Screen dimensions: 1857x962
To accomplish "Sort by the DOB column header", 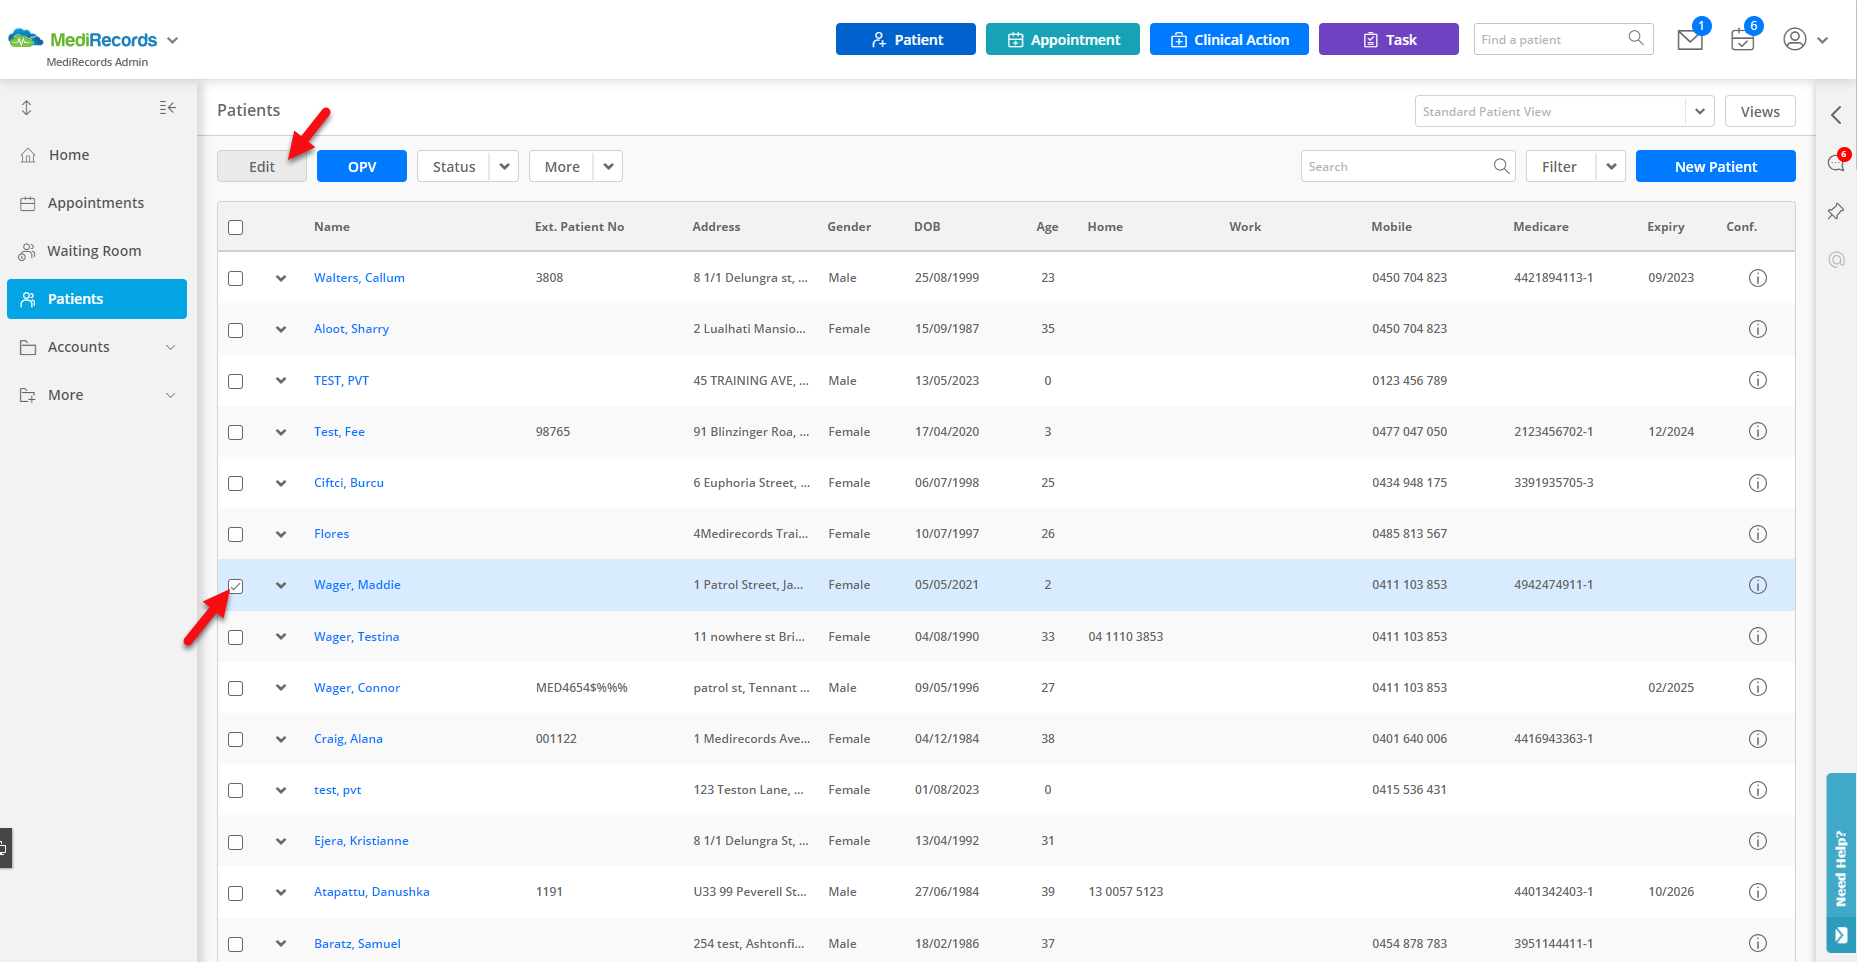I will [x=927, y=227].
